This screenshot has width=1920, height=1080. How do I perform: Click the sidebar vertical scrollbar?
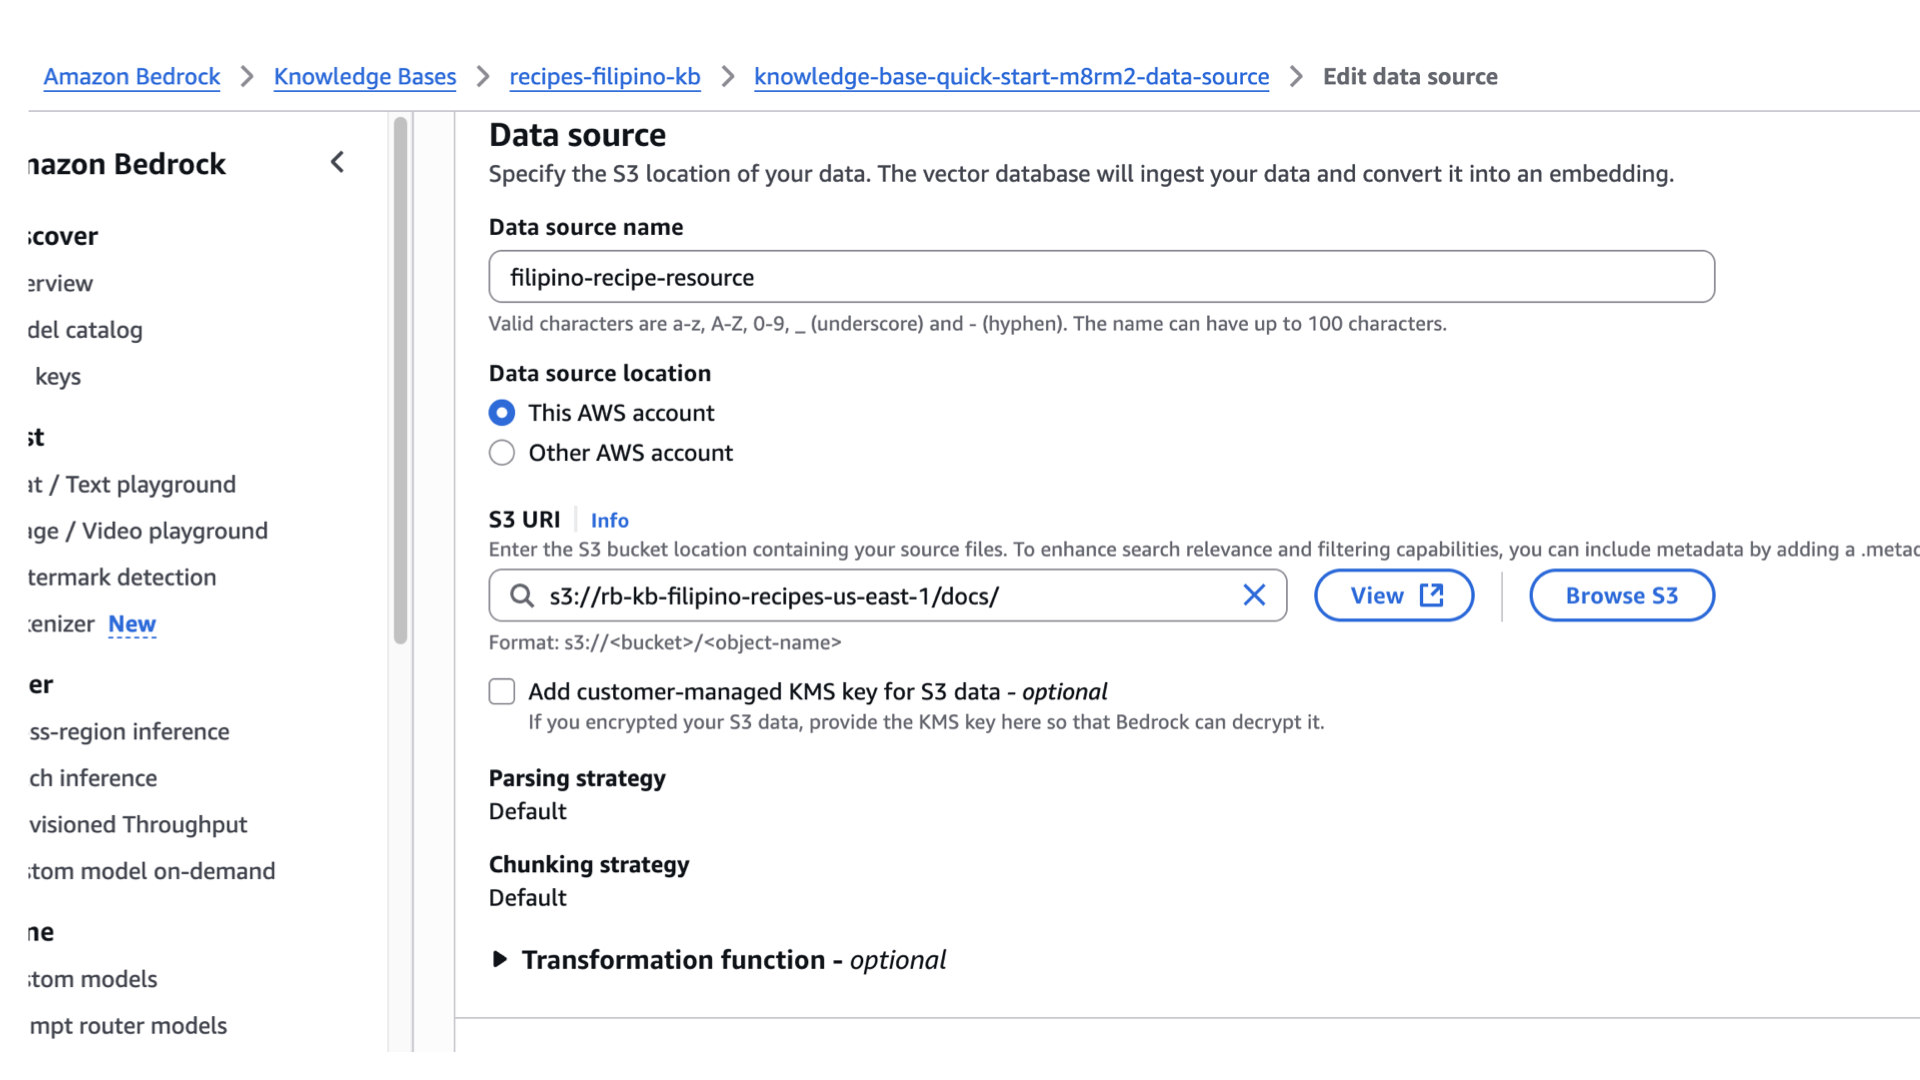click(401, 380)
